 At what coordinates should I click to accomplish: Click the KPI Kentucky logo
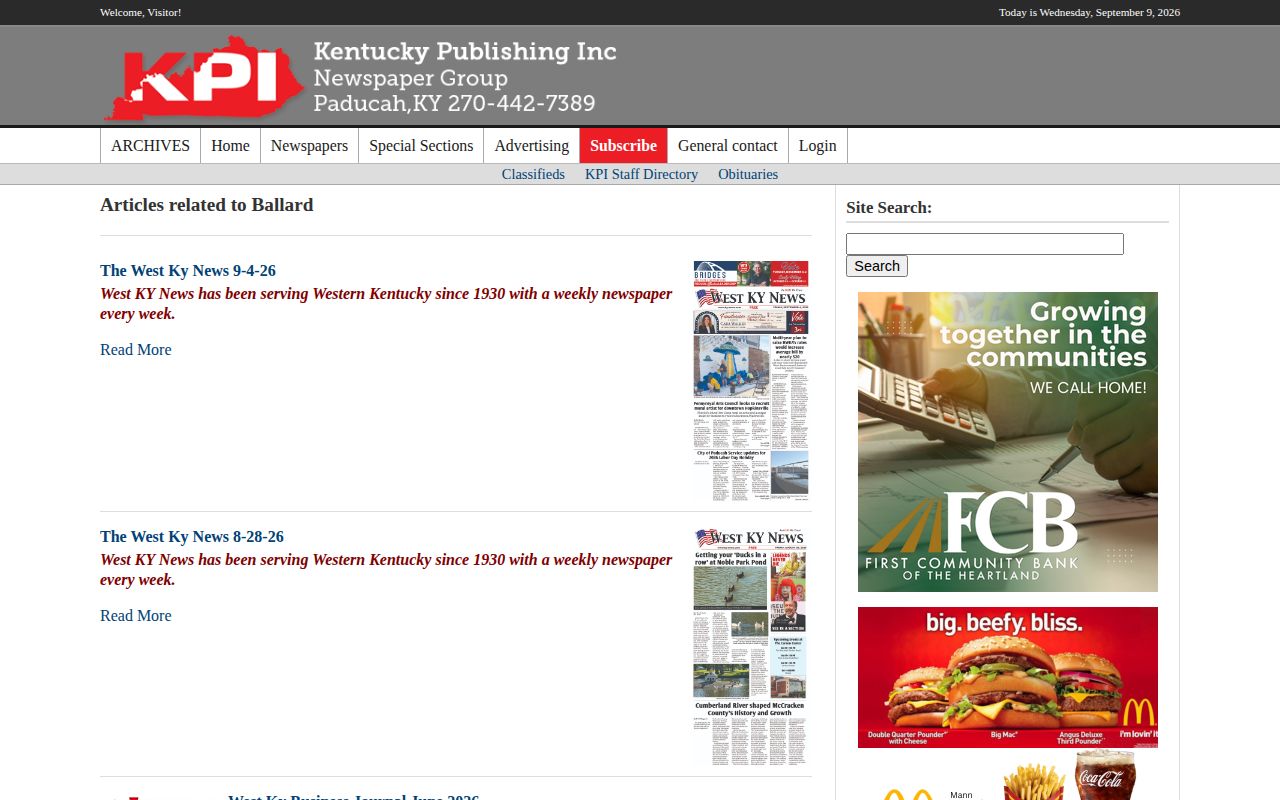[x=204, y=78]
